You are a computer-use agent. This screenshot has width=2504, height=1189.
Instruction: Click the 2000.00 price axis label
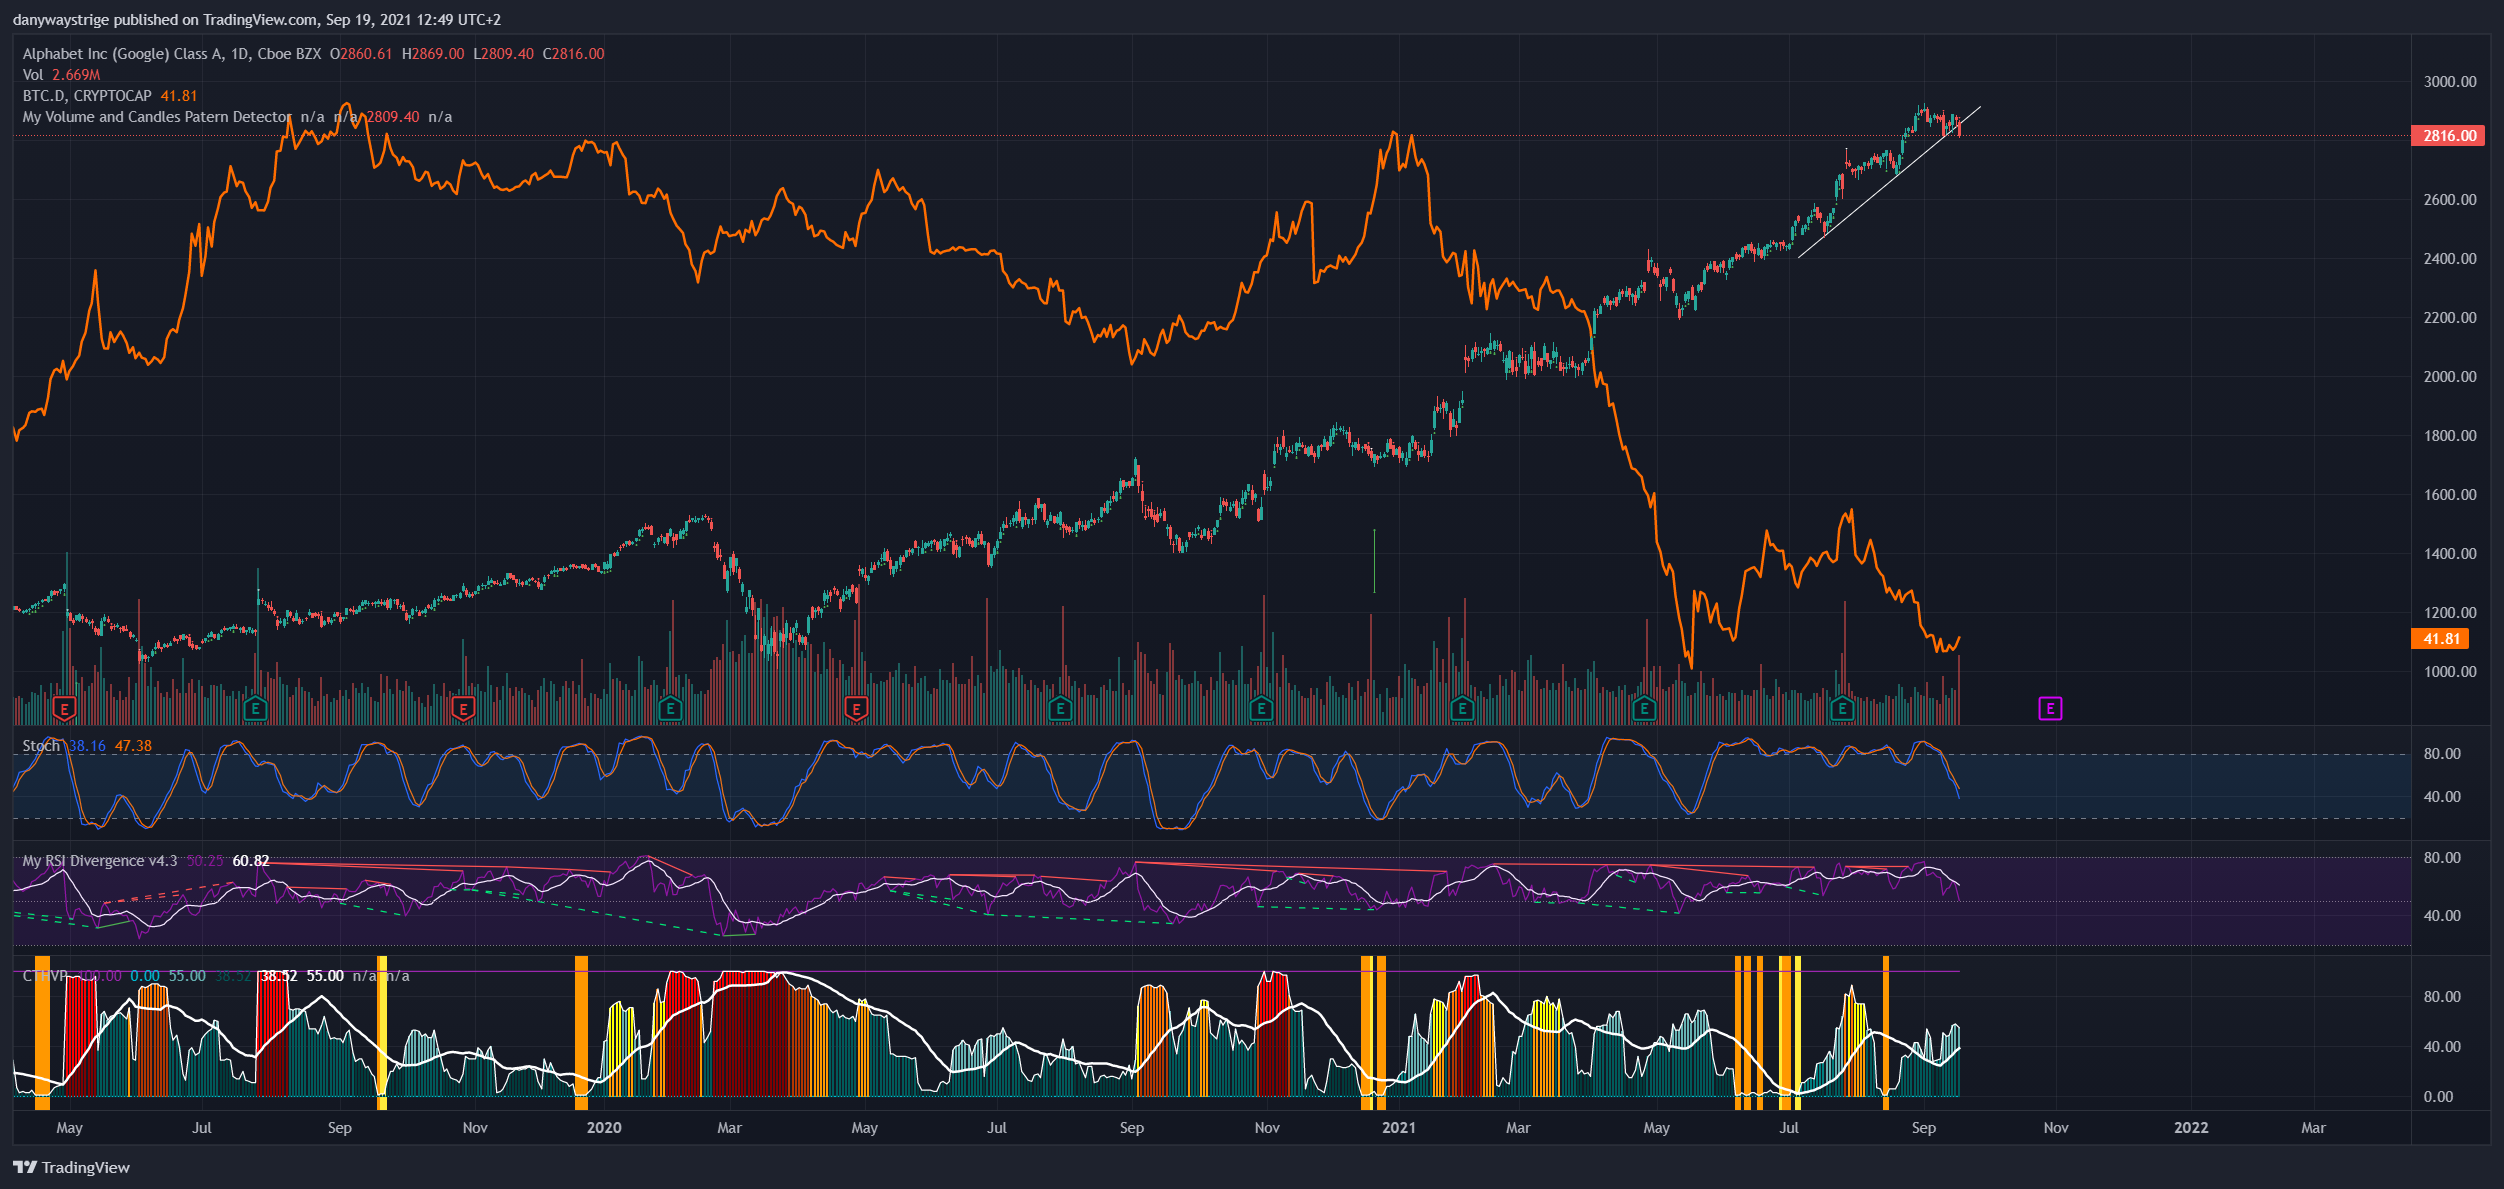[x=2450, y=377]
